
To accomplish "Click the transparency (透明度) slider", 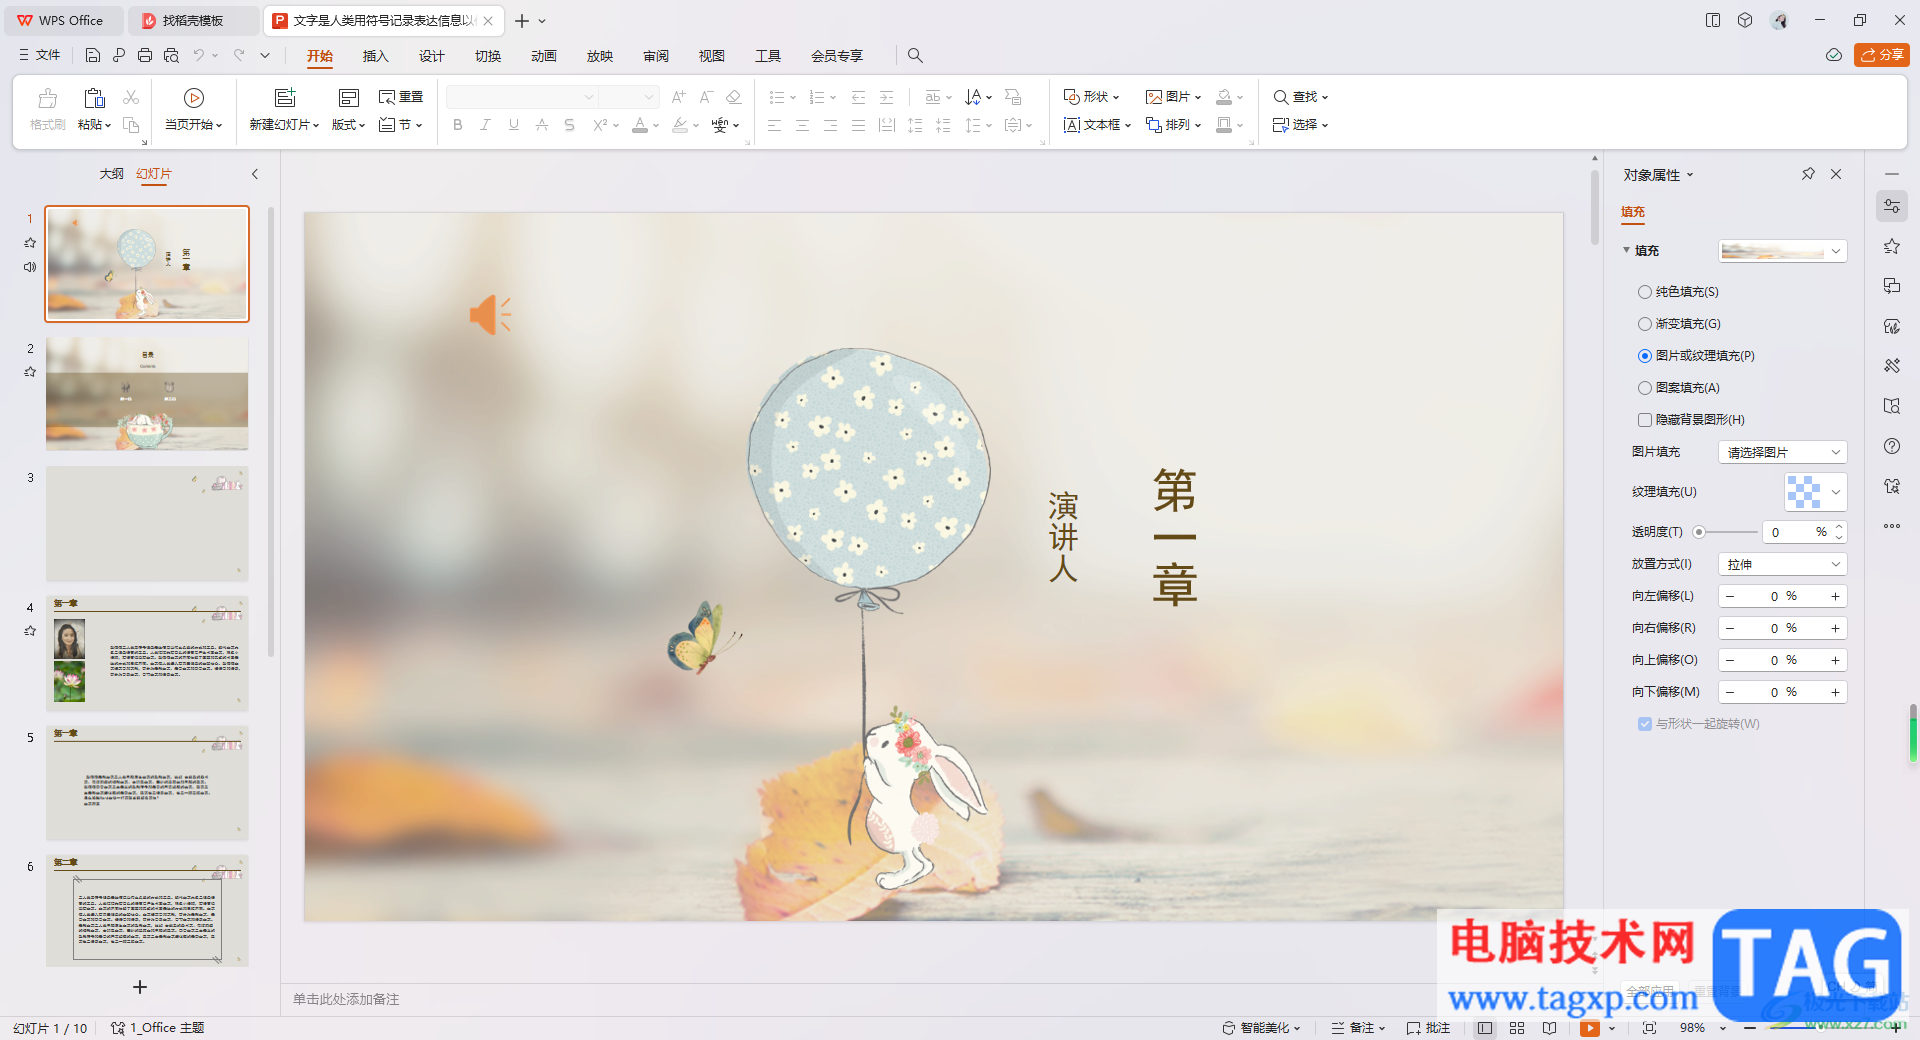I will coord(1728,532).
